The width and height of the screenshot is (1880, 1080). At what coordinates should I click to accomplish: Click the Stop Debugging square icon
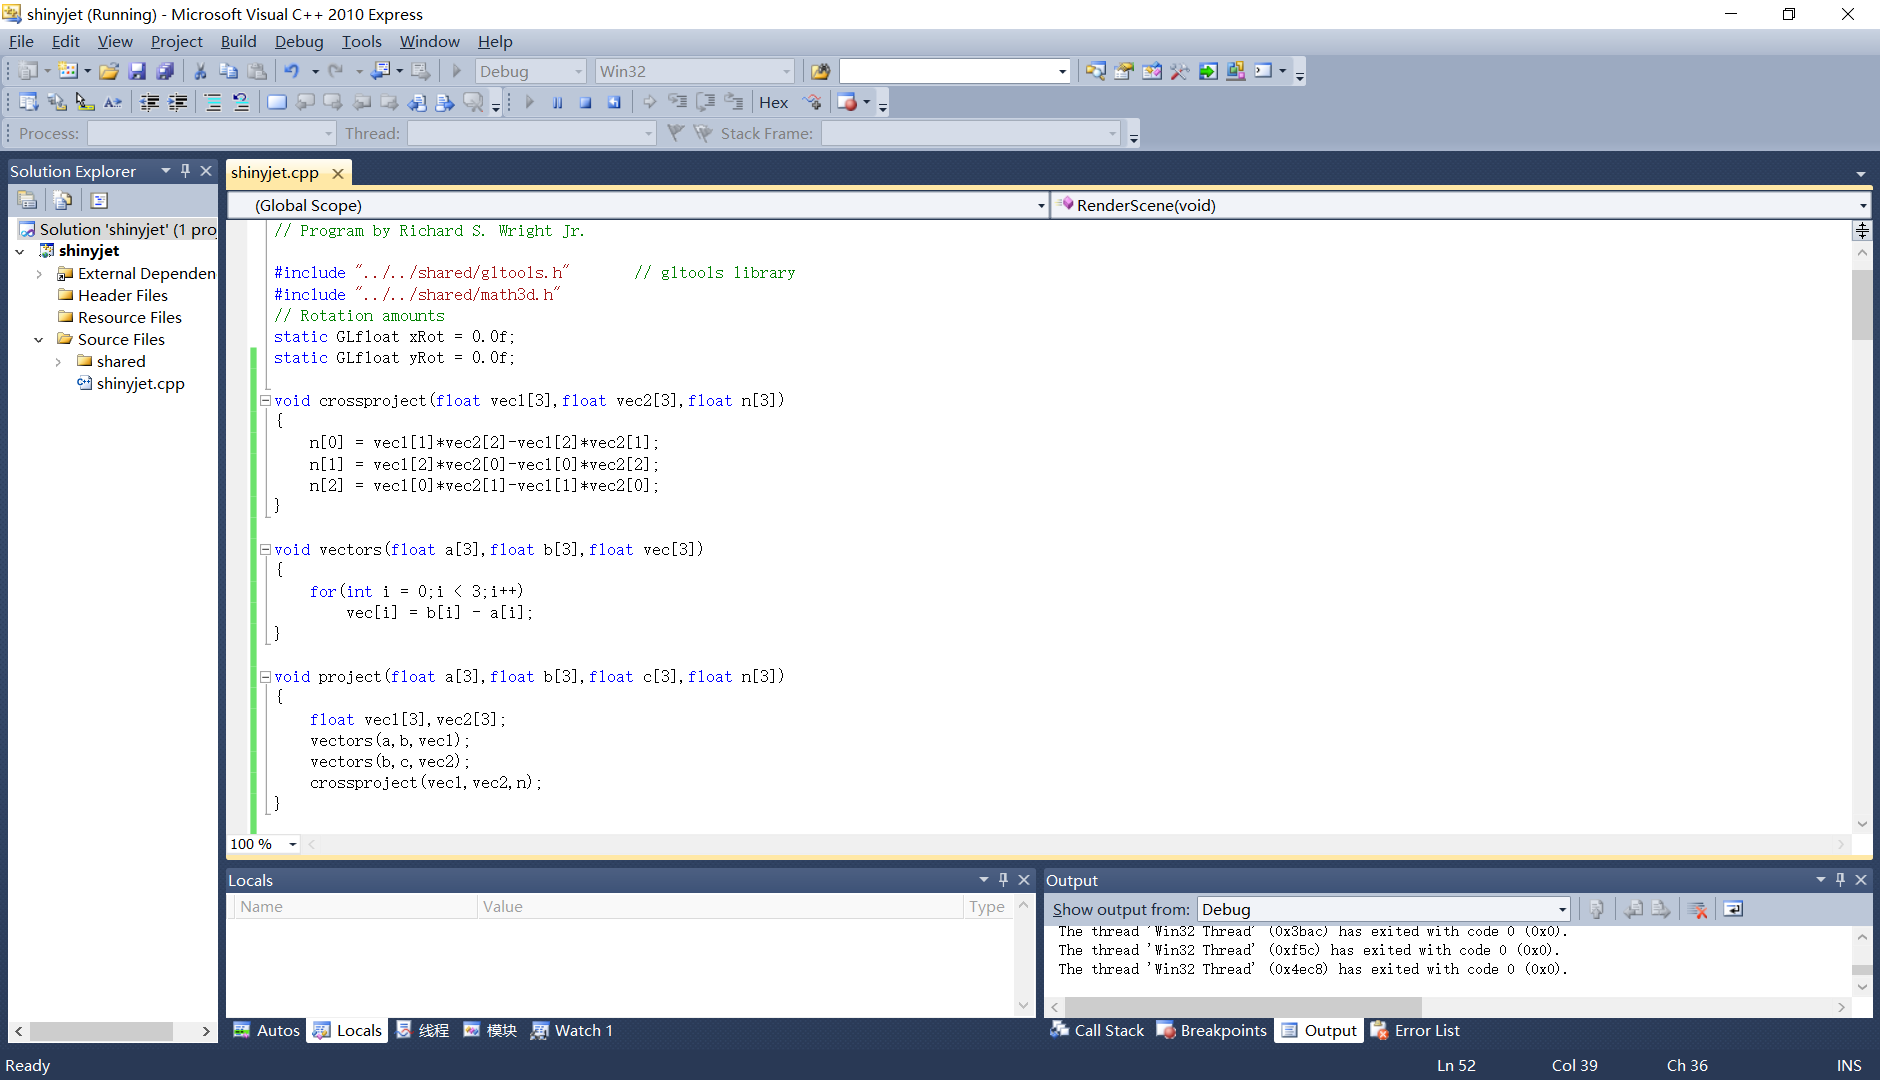tap(586, 102)
